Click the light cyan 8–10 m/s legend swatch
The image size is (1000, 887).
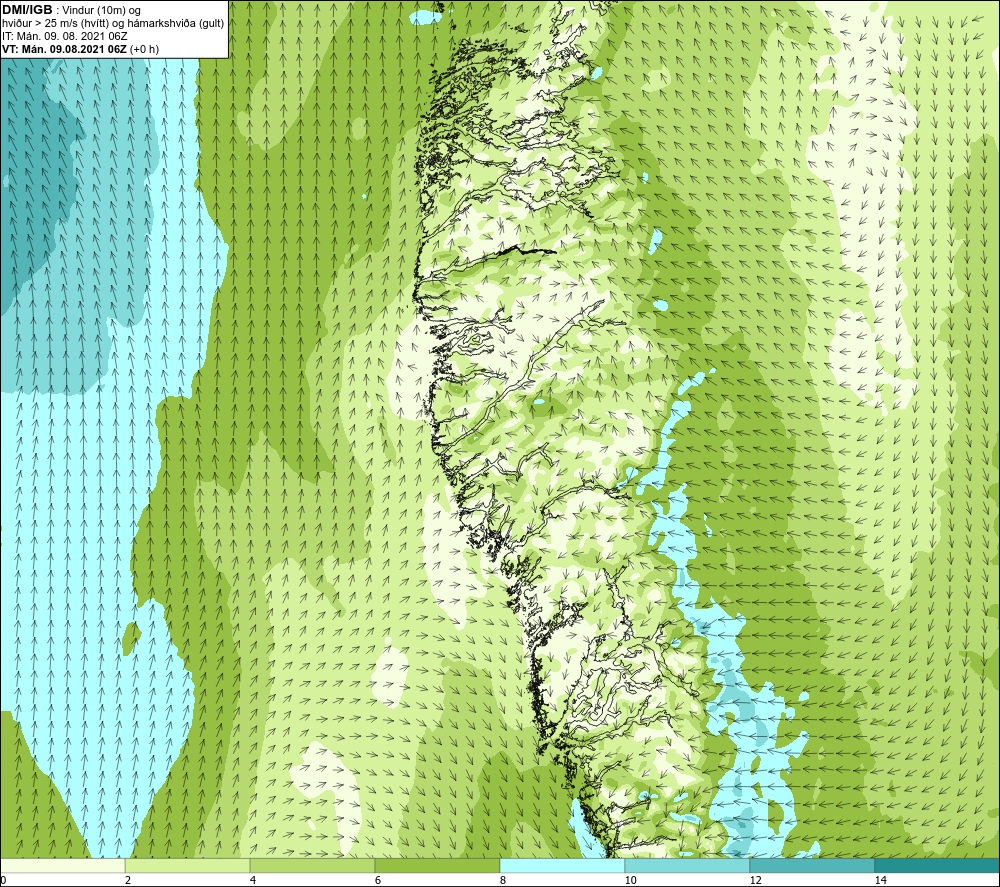562,865
